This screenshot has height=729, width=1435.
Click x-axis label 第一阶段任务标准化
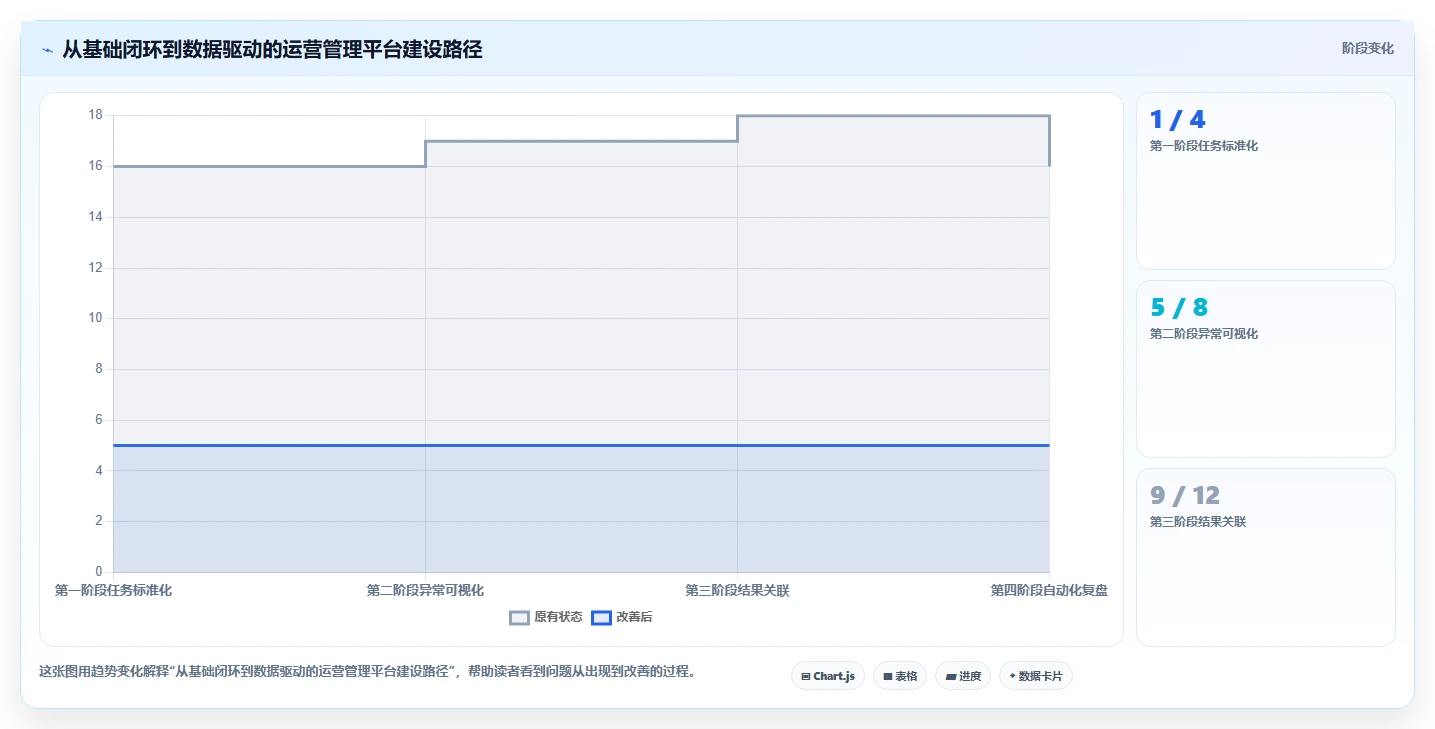coord(113,591)
